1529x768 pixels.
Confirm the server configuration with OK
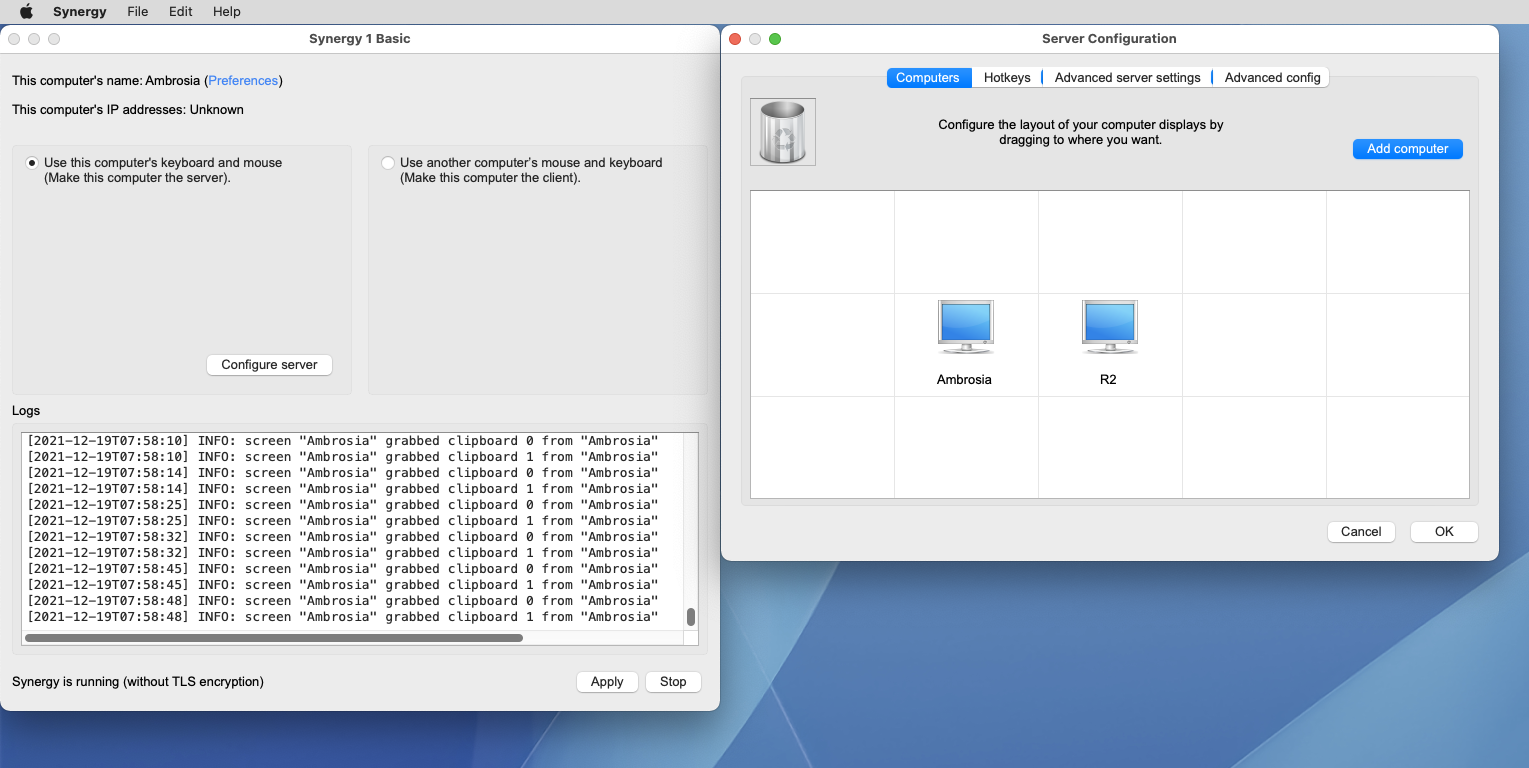(x=1444, y=532)
